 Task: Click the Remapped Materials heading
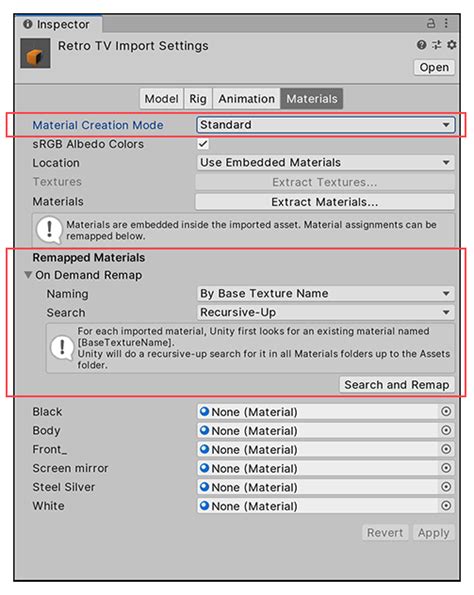[89, 257]
